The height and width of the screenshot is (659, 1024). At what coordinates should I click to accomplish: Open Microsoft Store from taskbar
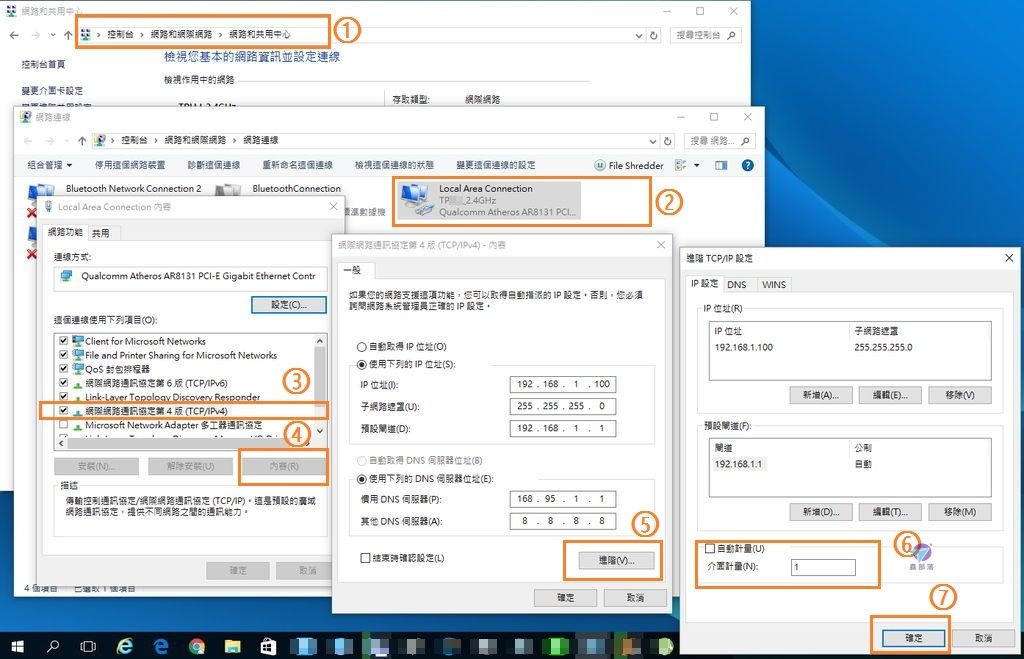click(x=268, y=646)
